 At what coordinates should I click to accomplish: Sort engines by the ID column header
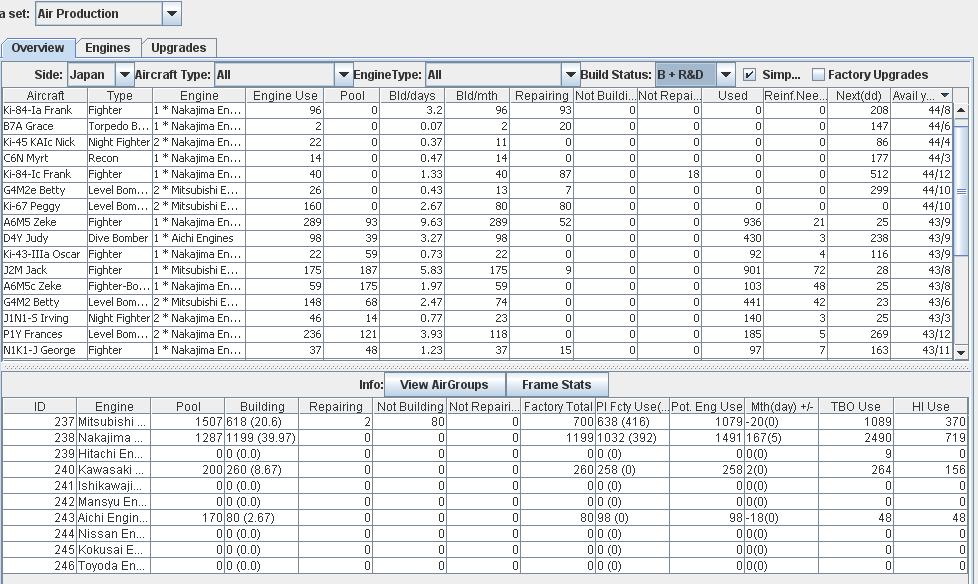(39, 407)
